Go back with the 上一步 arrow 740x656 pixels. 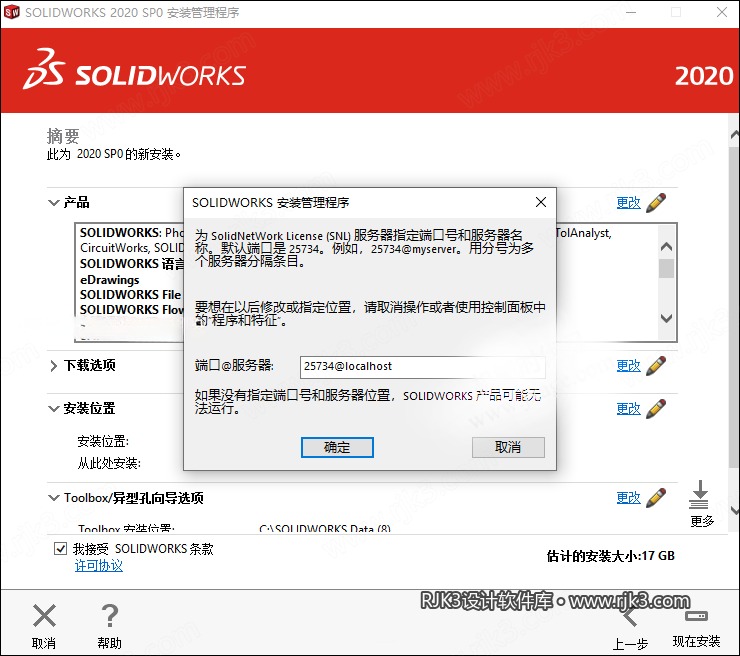click(630, 616)
